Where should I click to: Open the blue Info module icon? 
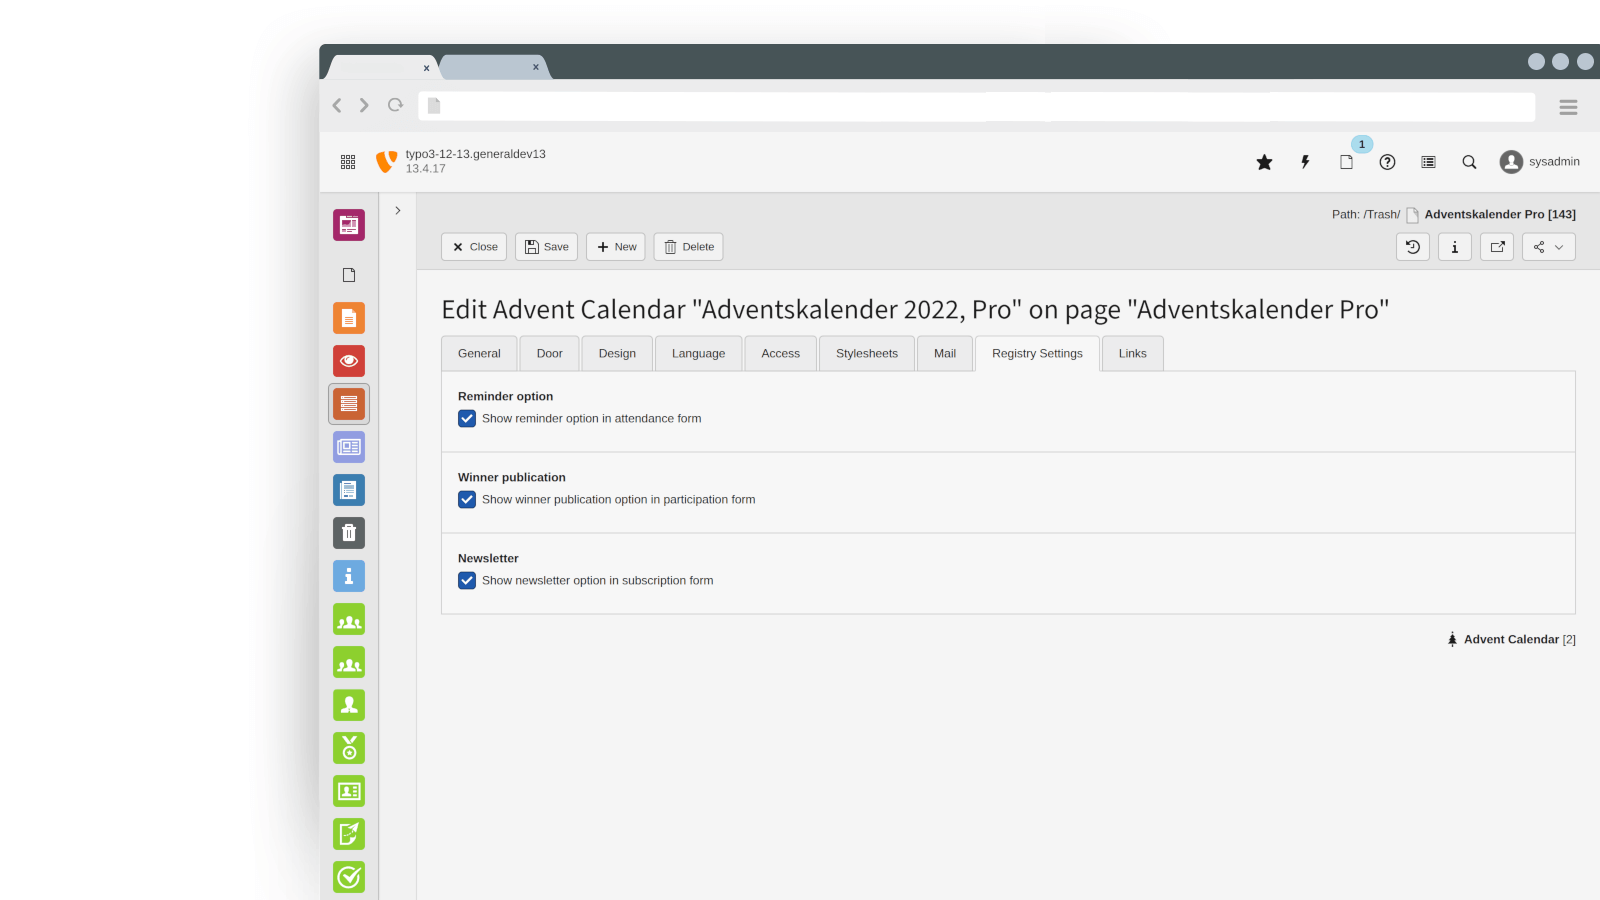(349, 576)
